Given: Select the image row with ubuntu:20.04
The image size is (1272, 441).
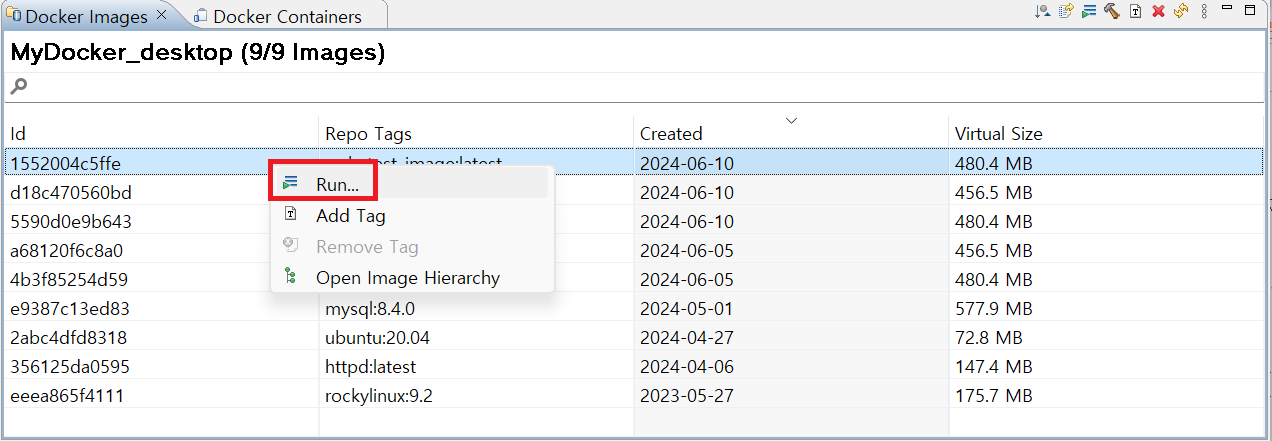Looking at the screenshot, I should [x=377, y=338].
